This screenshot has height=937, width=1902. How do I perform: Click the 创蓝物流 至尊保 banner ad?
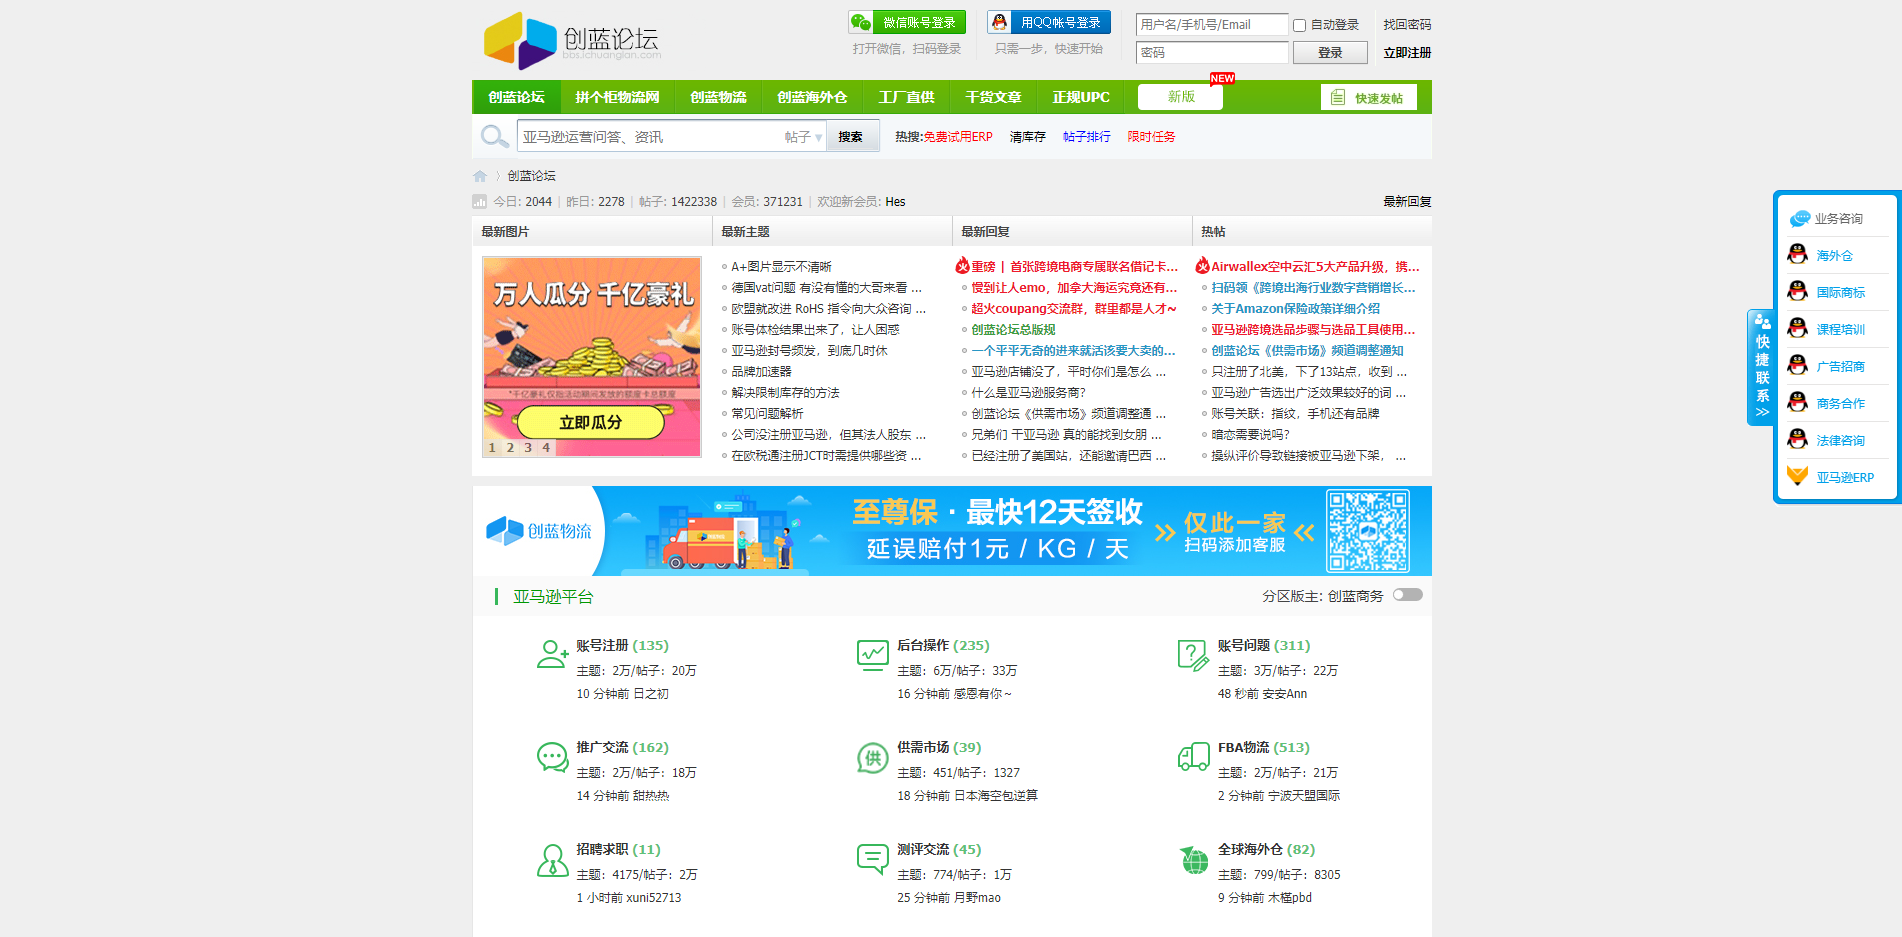(952, 531)
